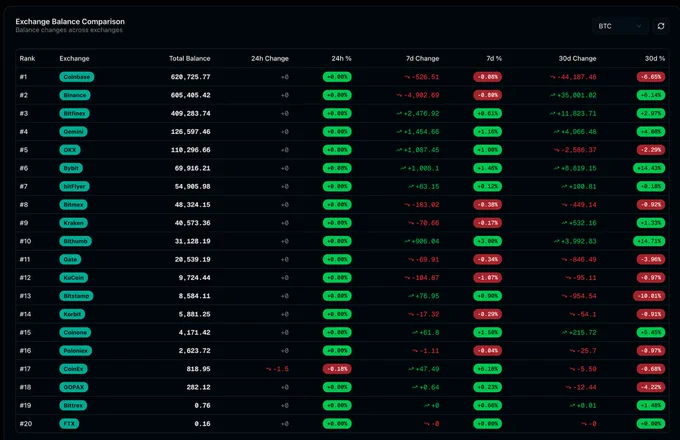This screenshot has width=680, height=440.
Task: Click total balance 126,597.46
Action: 190,131
